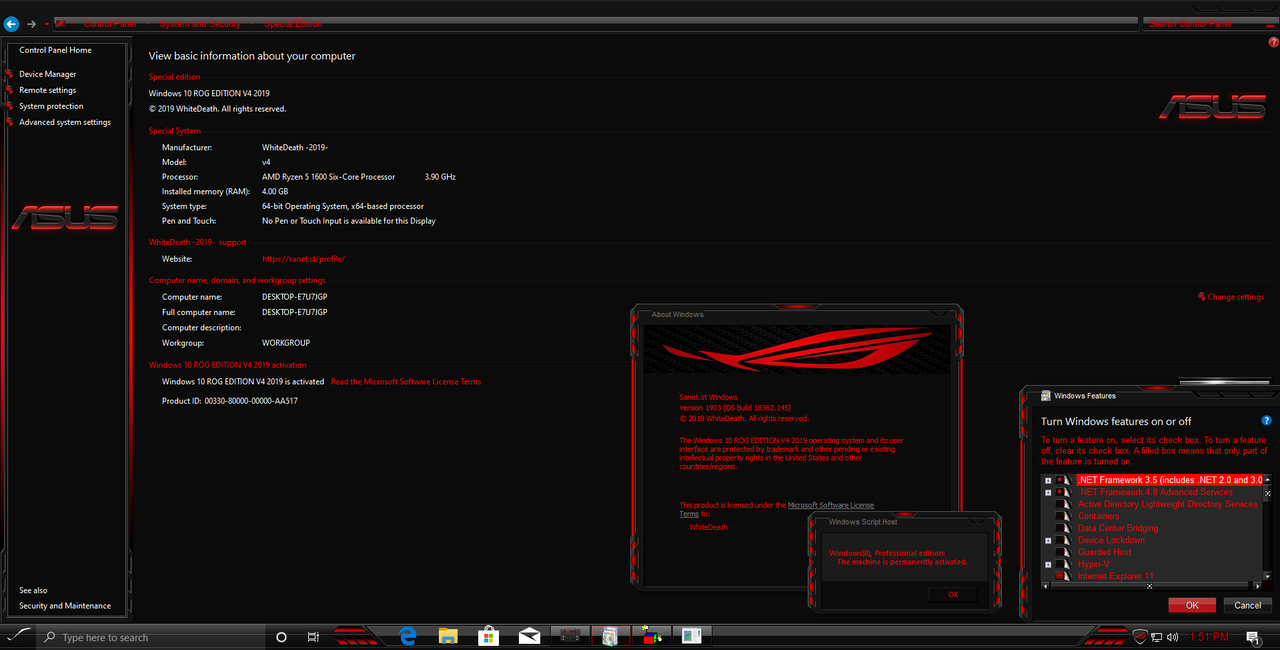
Task: Enable the Hyper-V checkbox
Action: (1059, 564)
